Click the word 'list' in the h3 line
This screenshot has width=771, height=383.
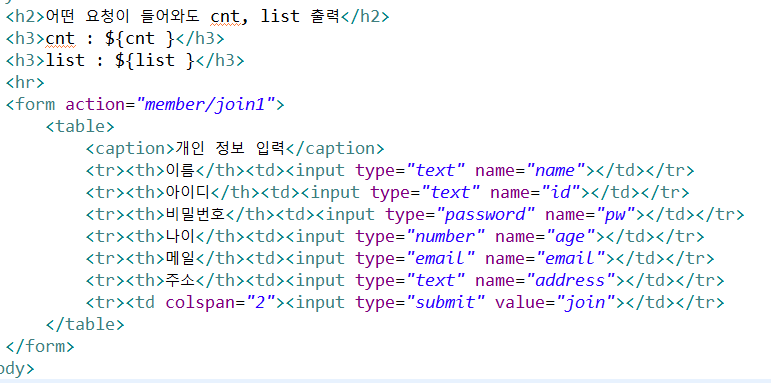[x=65, y=60]
